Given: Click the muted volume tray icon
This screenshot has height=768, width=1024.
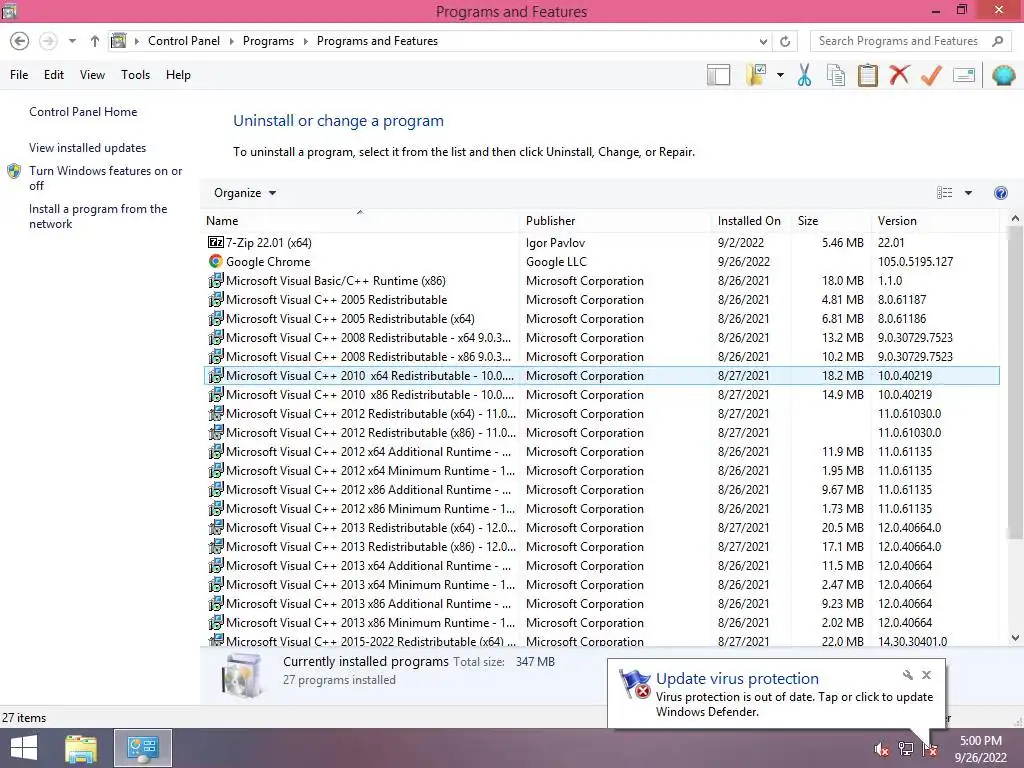Looking at the screenshot, I should [x=881, y=749].
